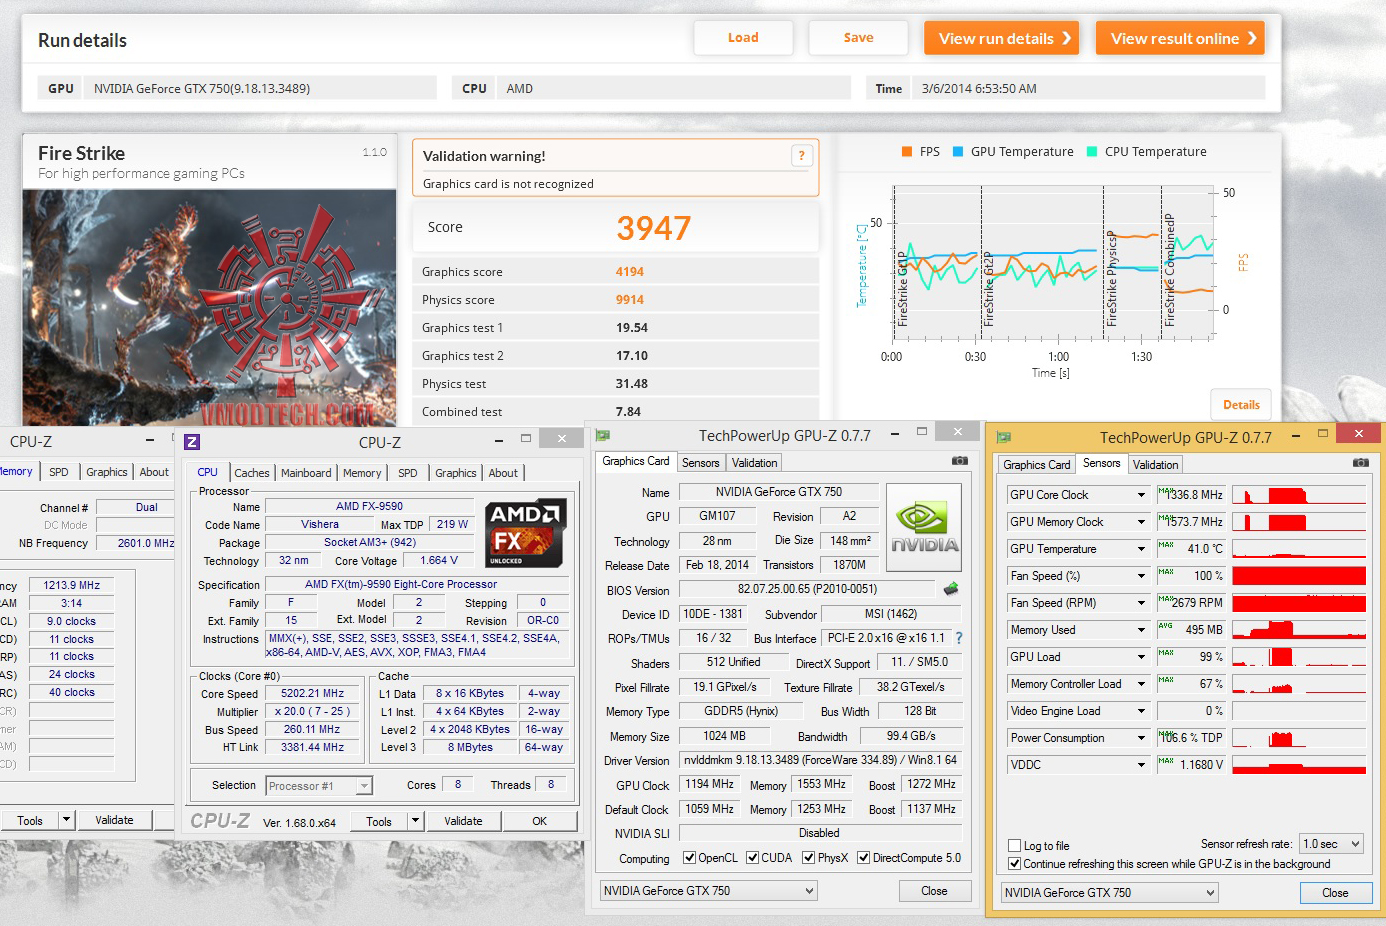The image size is (1386, 926).
Task: Enable the Log to file checkbox
Action: point(1015,846)
